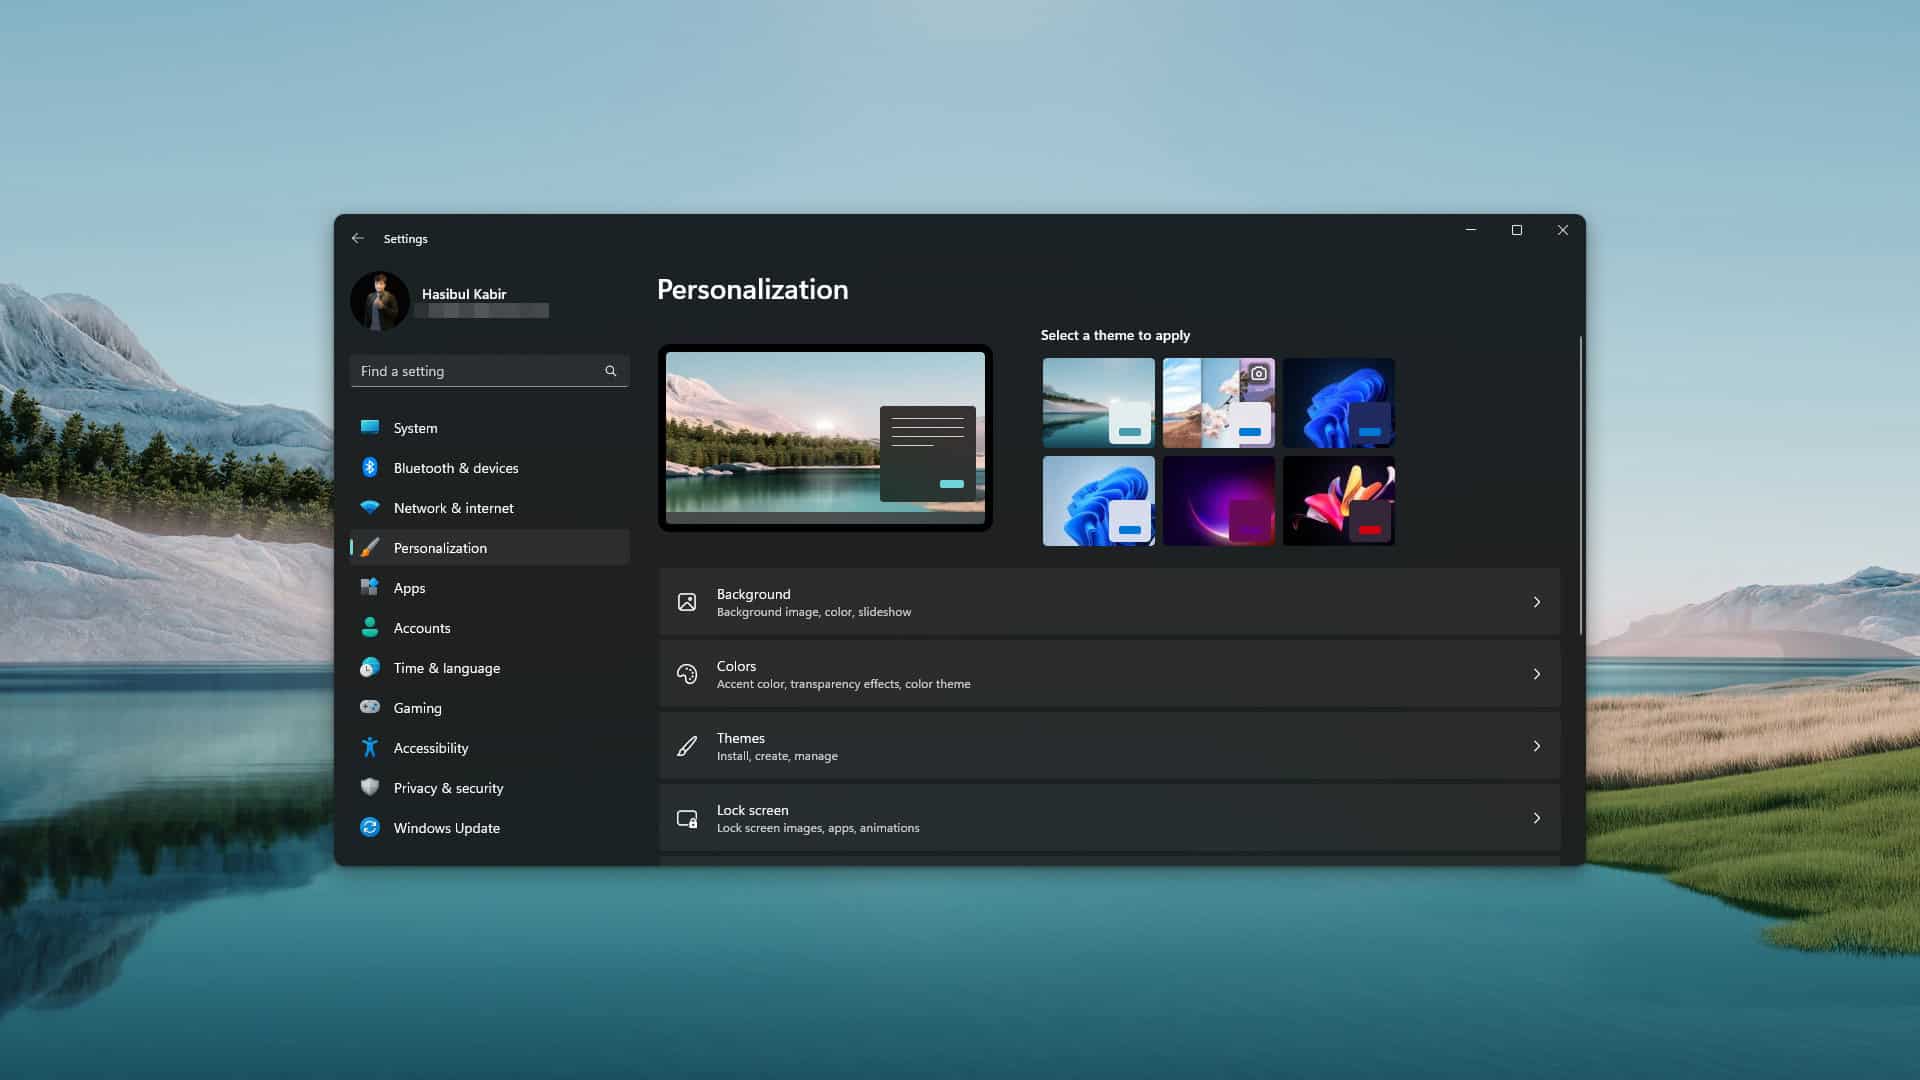The width and height of the screenshot is (1920, 1080).
Task: Click the Background image icon
Action: tap(686, 601)
